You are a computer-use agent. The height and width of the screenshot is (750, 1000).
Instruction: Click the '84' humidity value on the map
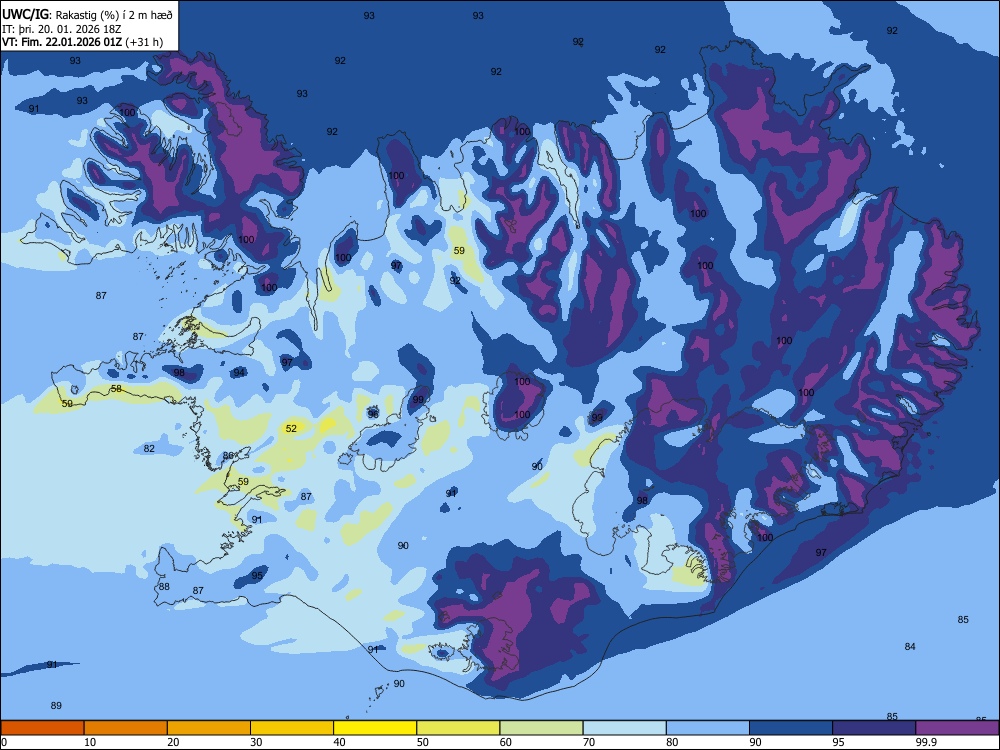pyautogui.click(x=910, y=647)
